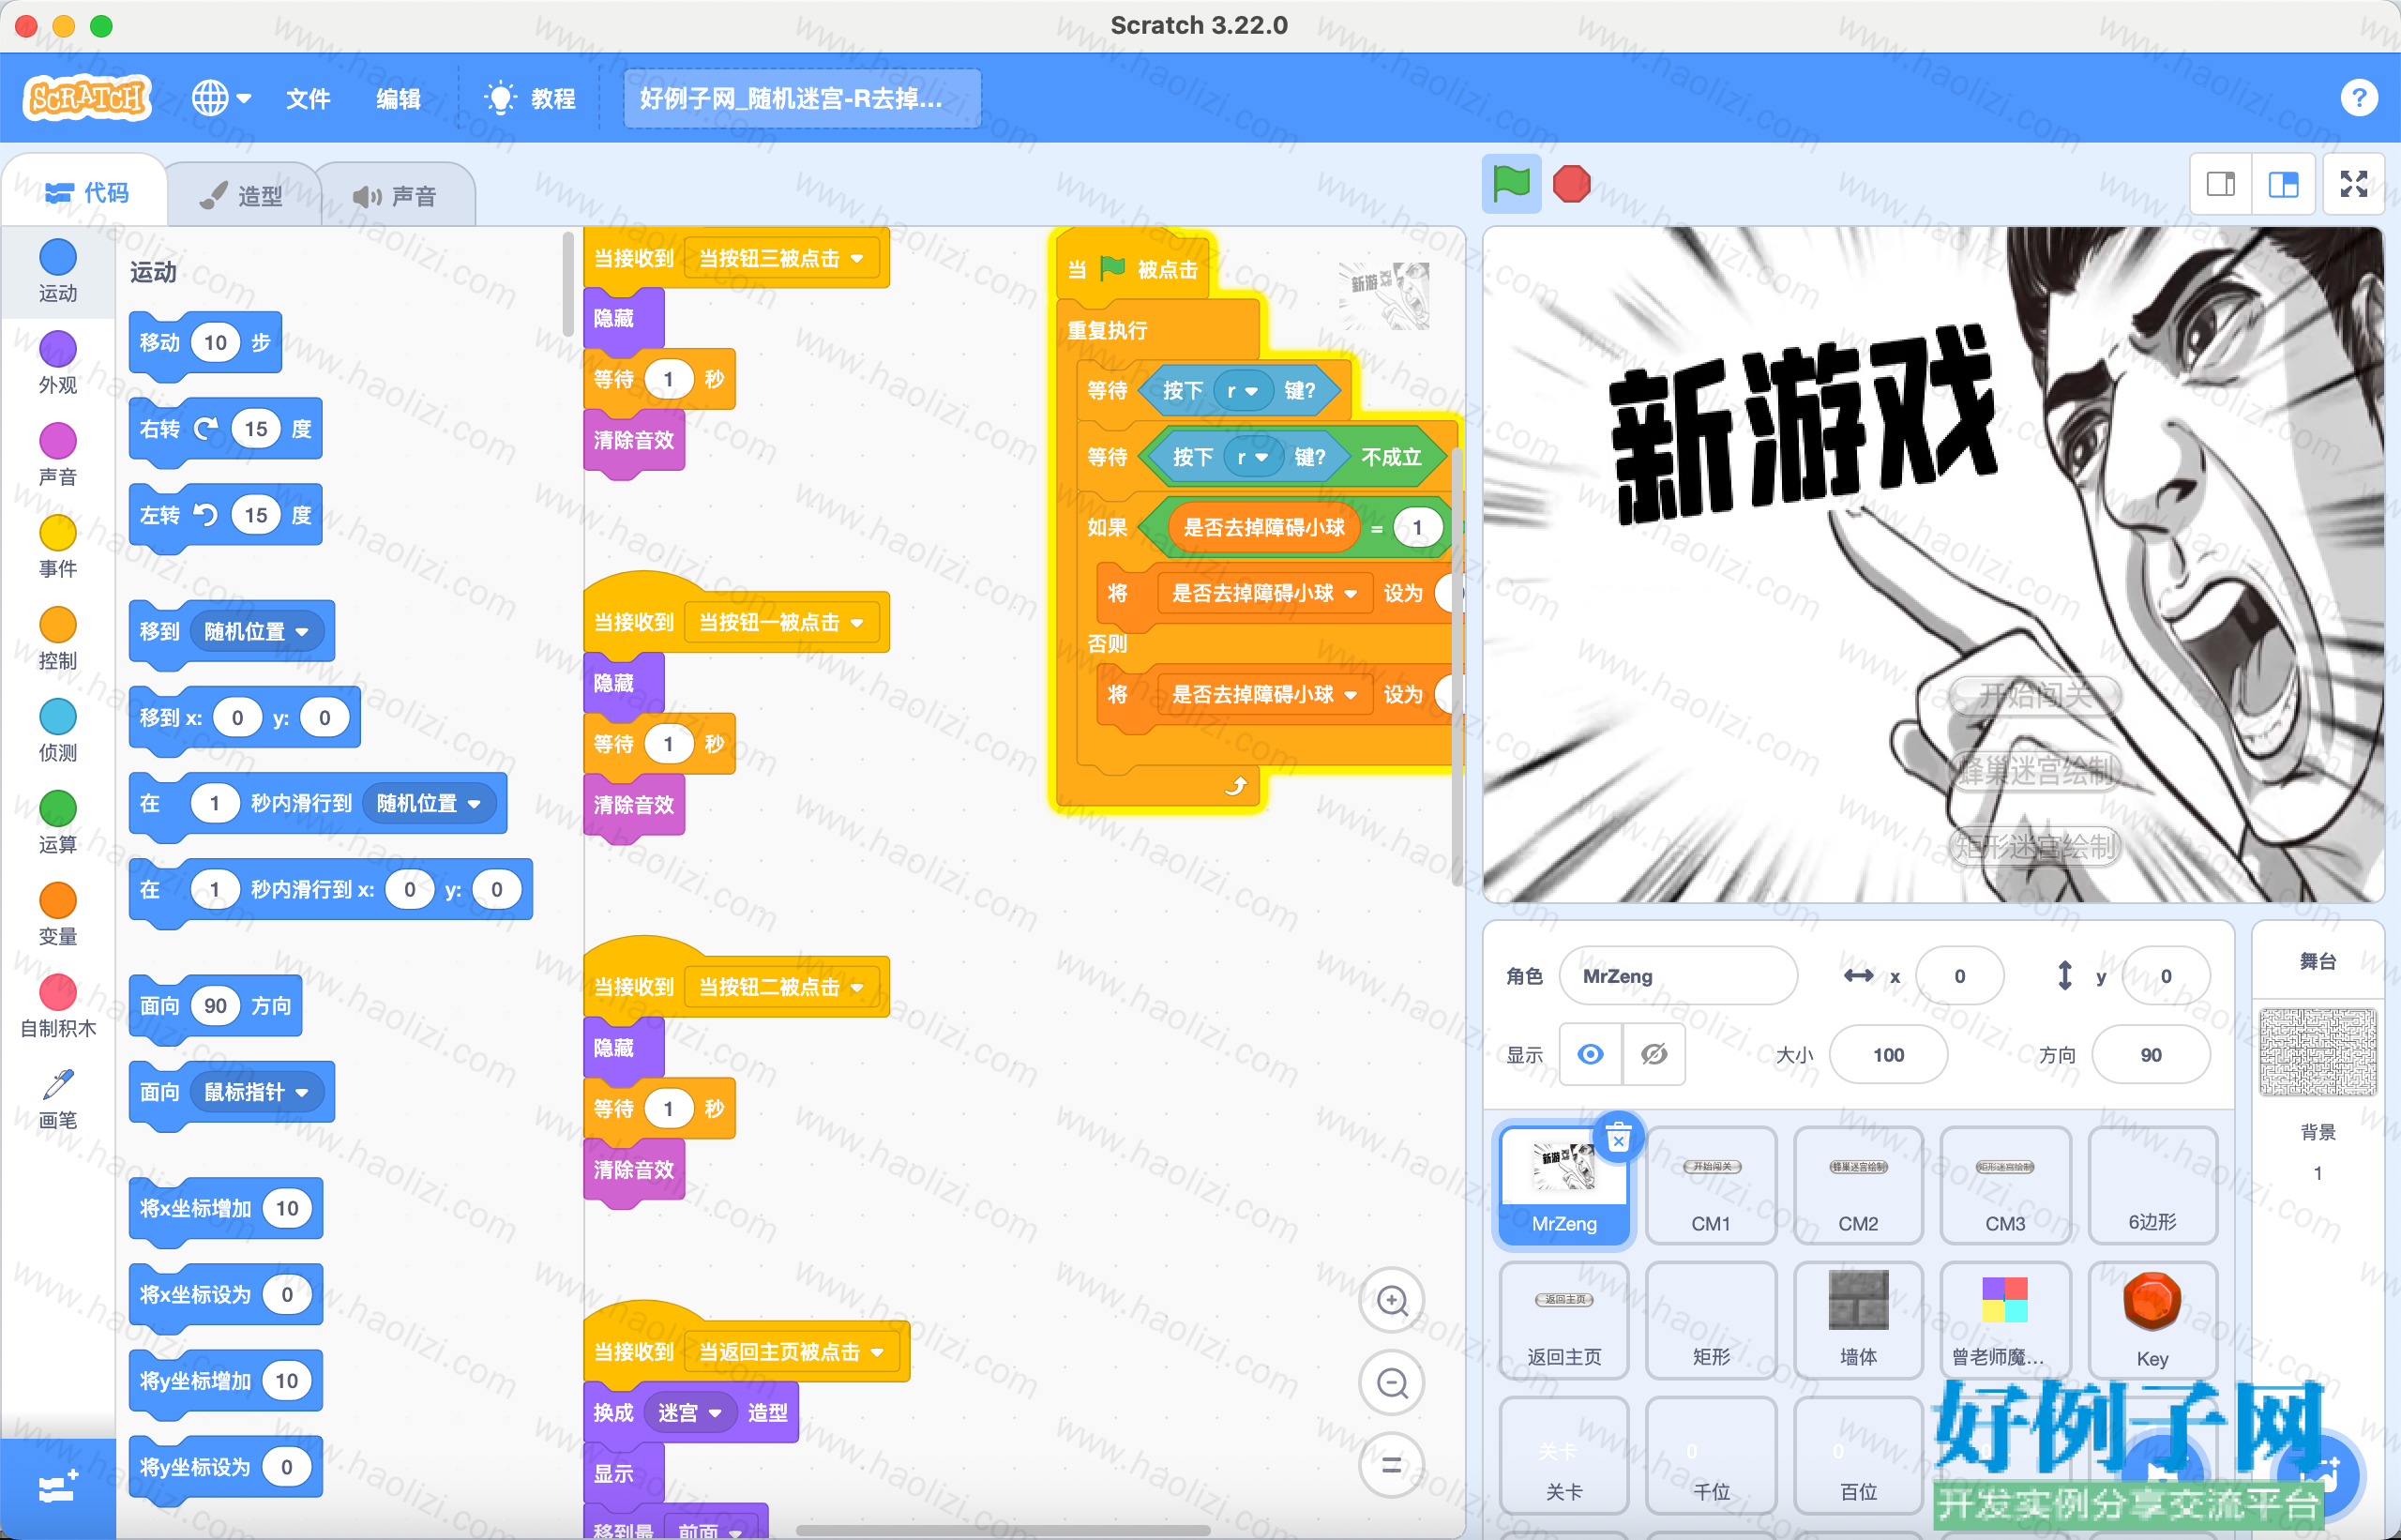This screenshot has height=1540, width=2401.
Task: Click the 移动 10 步 block
Action: (205, 343)
